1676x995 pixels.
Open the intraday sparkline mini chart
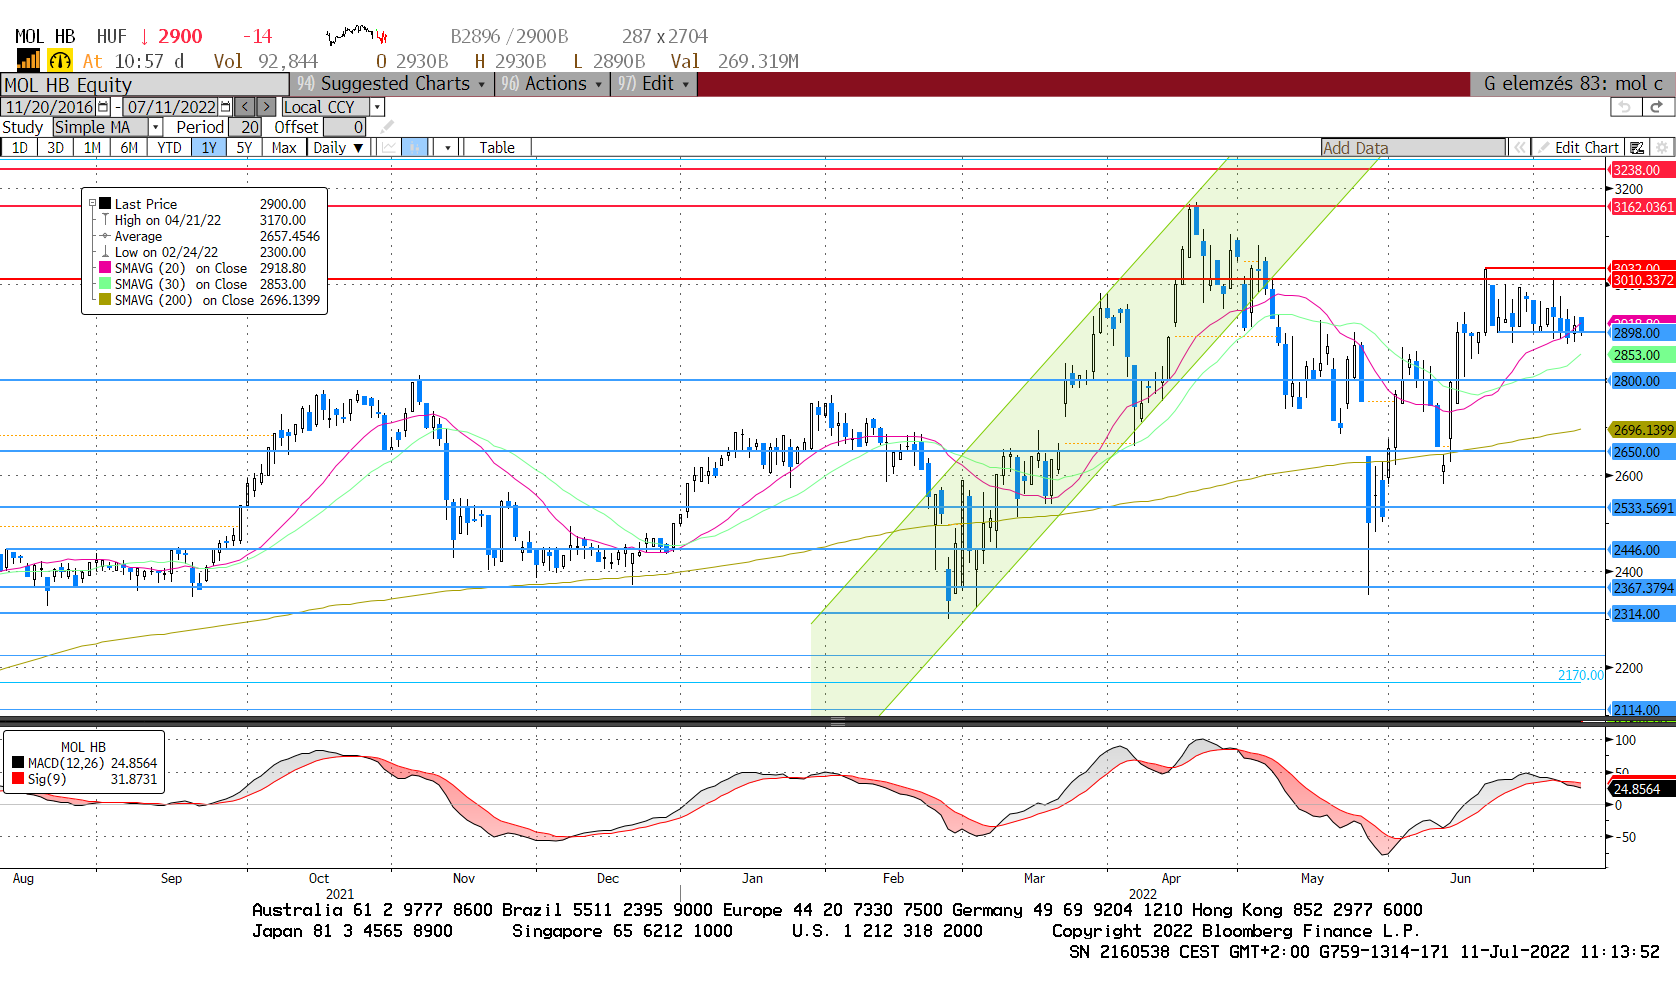(357, 36)
